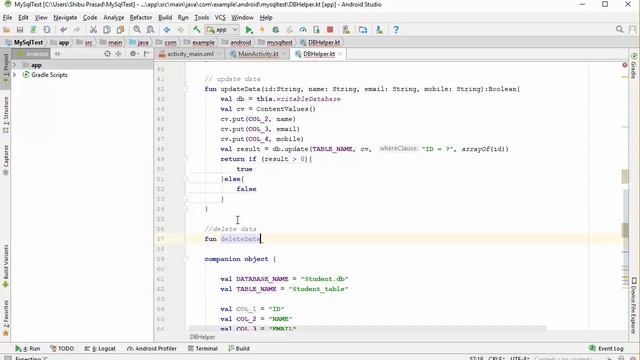Image resolution: width=640 pixels, height=360 pixels.
Task: Copy selection with the copy icon
Action: pos(107,30)
